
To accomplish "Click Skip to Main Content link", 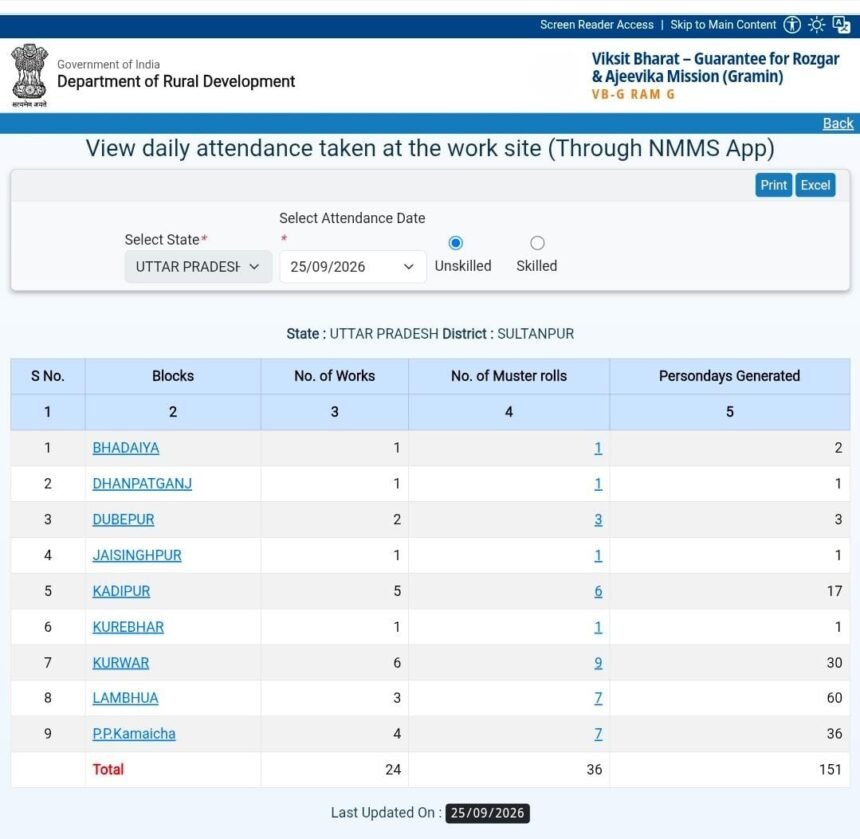I will coord(723,25).
